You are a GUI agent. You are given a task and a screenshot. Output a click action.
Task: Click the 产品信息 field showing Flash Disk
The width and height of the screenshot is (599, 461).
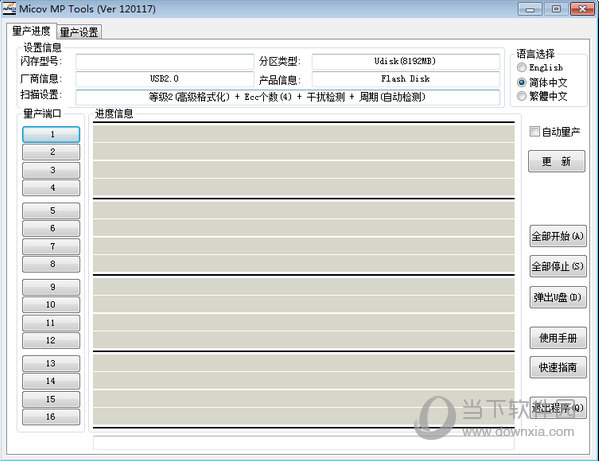pos(406,79)
